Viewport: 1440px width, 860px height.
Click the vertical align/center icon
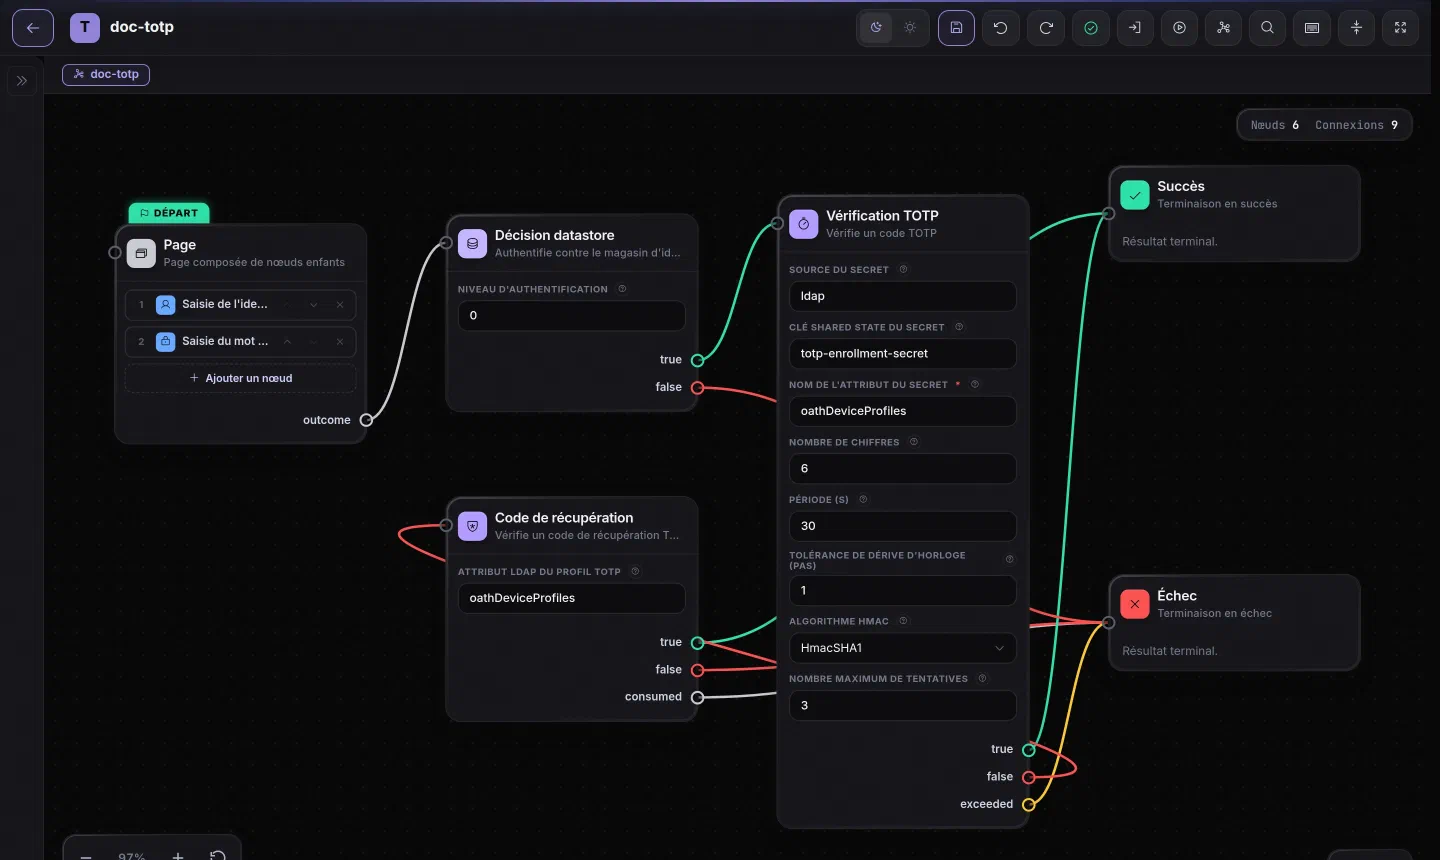point(1357,28)
